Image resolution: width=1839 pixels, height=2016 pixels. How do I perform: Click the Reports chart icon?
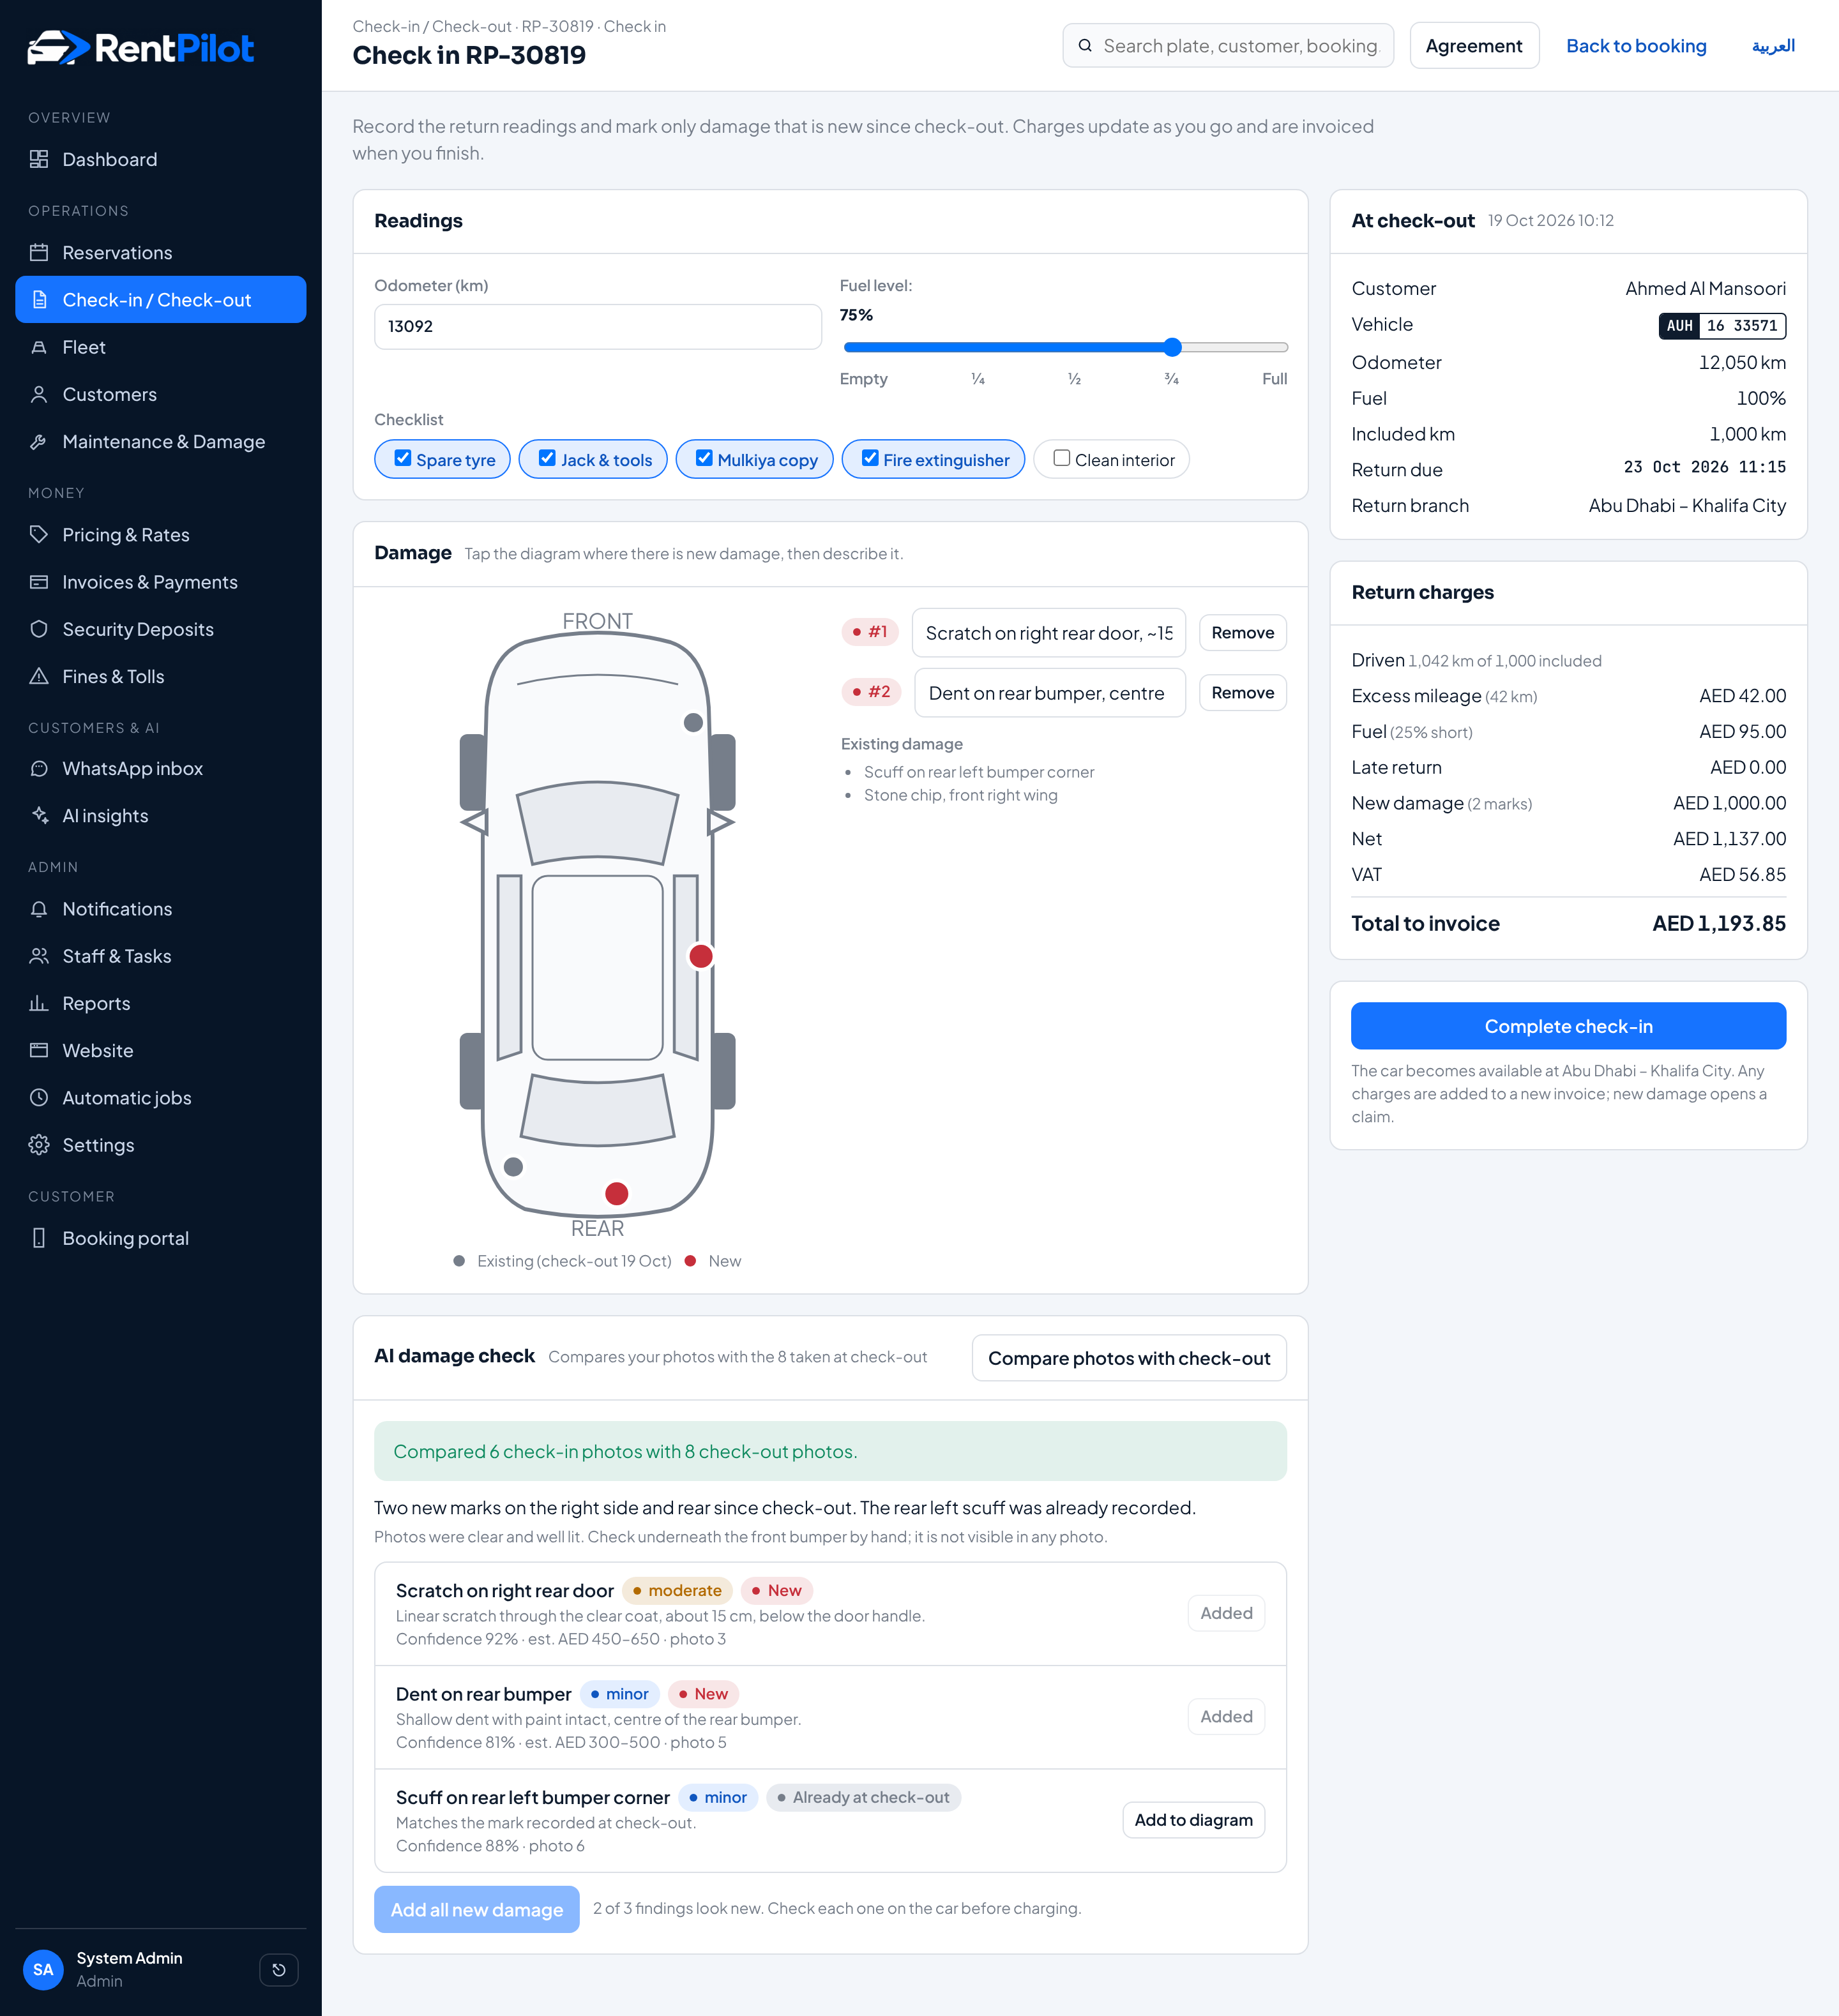tap(39, 1003)
